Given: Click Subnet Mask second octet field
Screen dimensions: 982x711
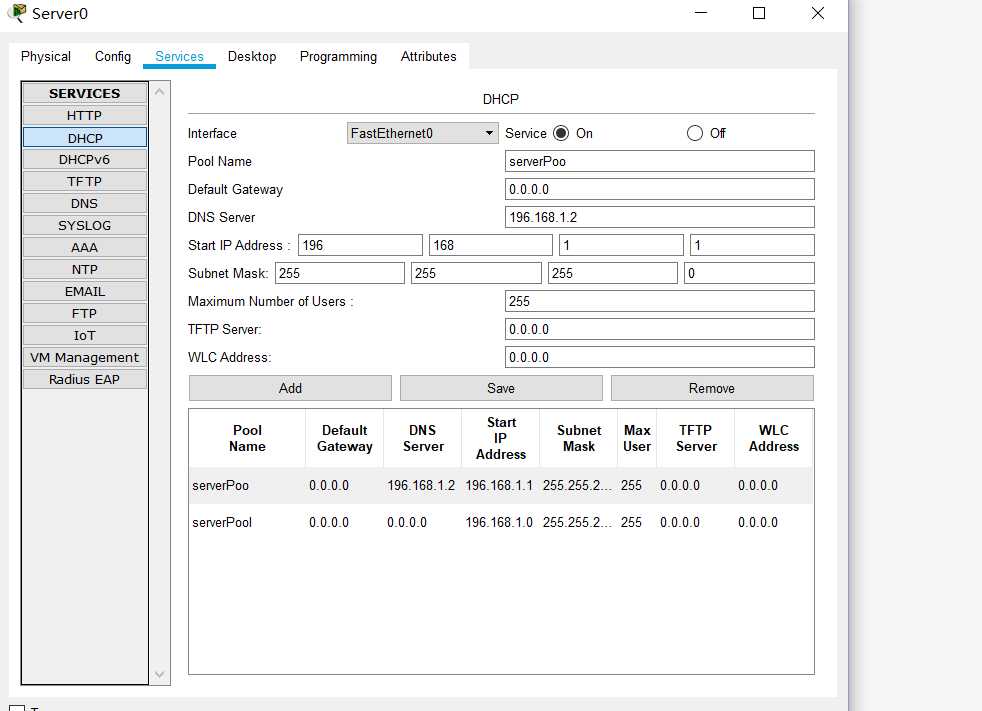Looking at the screenshot, I should [476, 273].
